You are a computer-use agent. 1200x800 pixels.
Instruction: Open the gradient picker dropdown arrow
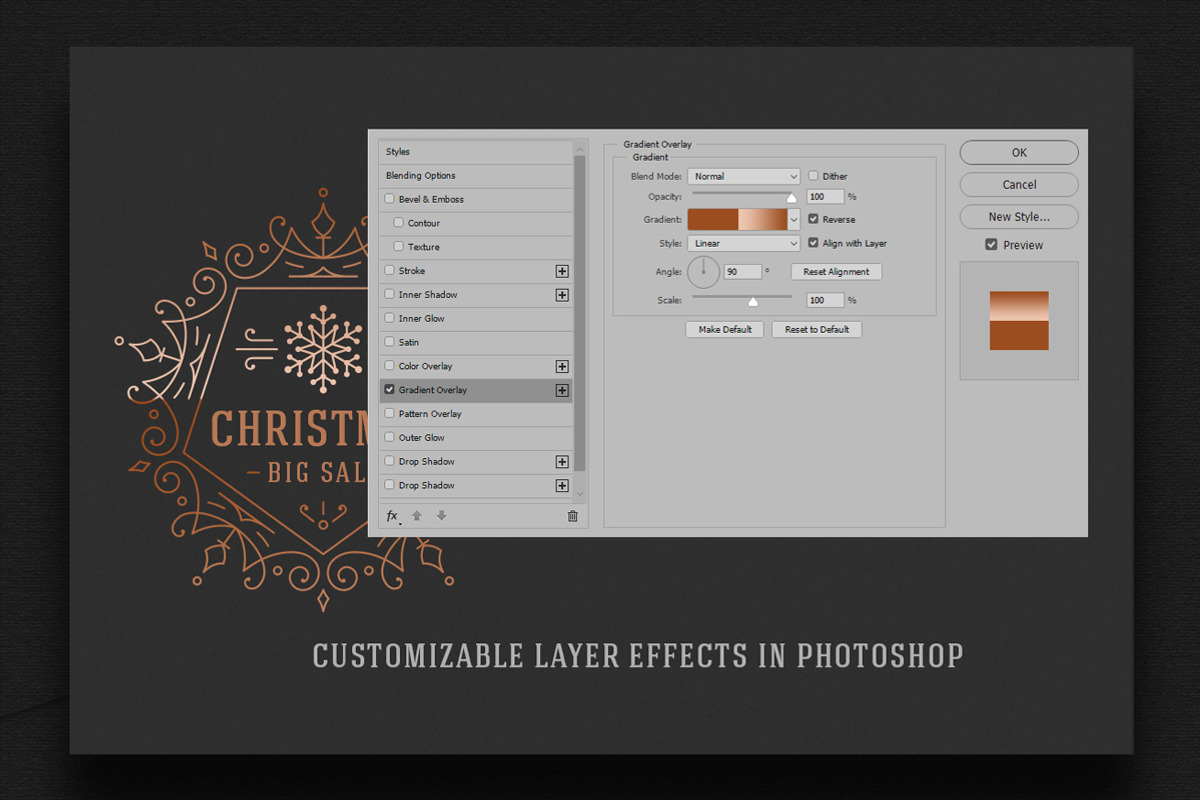pyautogui.click(x=794, y=219)
